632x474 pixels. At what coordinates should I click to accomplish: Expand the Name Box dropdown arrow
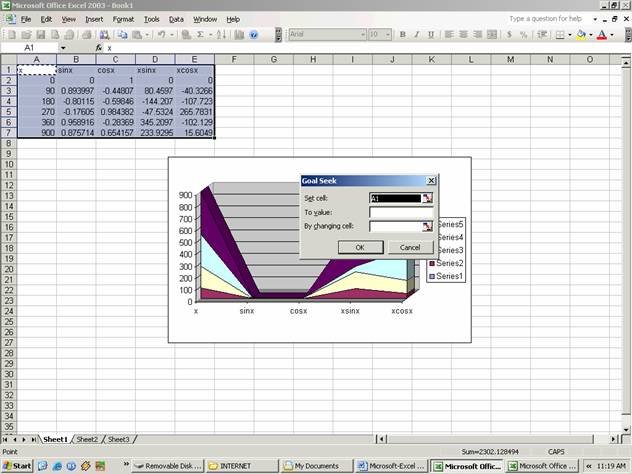click(x=63, y=48)
